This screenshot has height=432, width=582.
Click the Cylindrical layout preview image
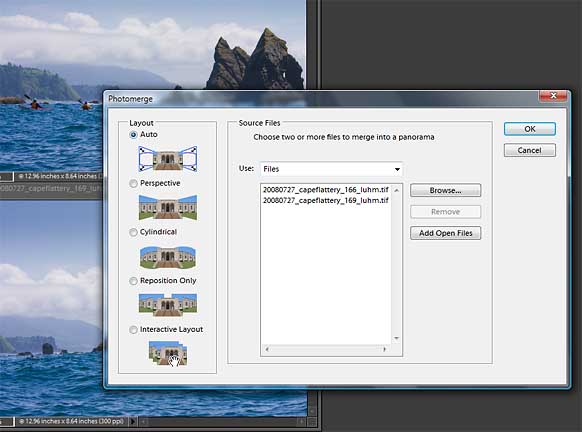pyautogui.click(x=168, y=257)
